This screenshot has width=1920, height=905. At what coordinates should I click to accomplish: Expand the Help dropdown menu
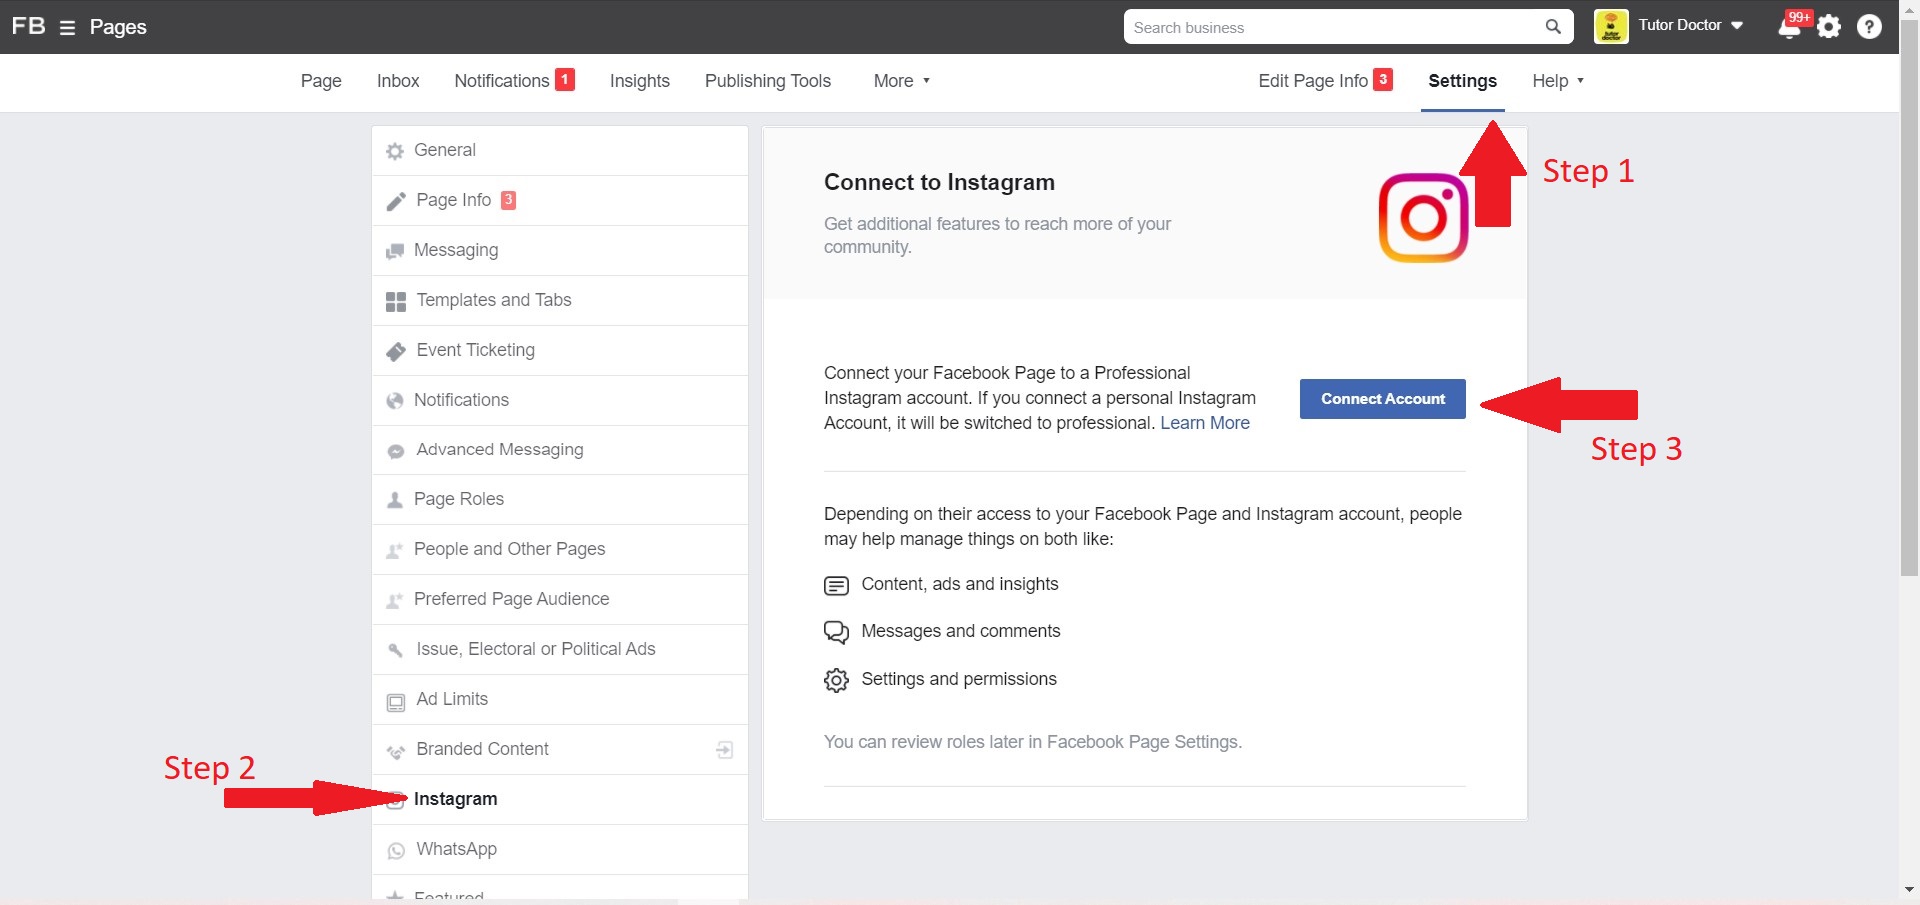[1558, 81]
